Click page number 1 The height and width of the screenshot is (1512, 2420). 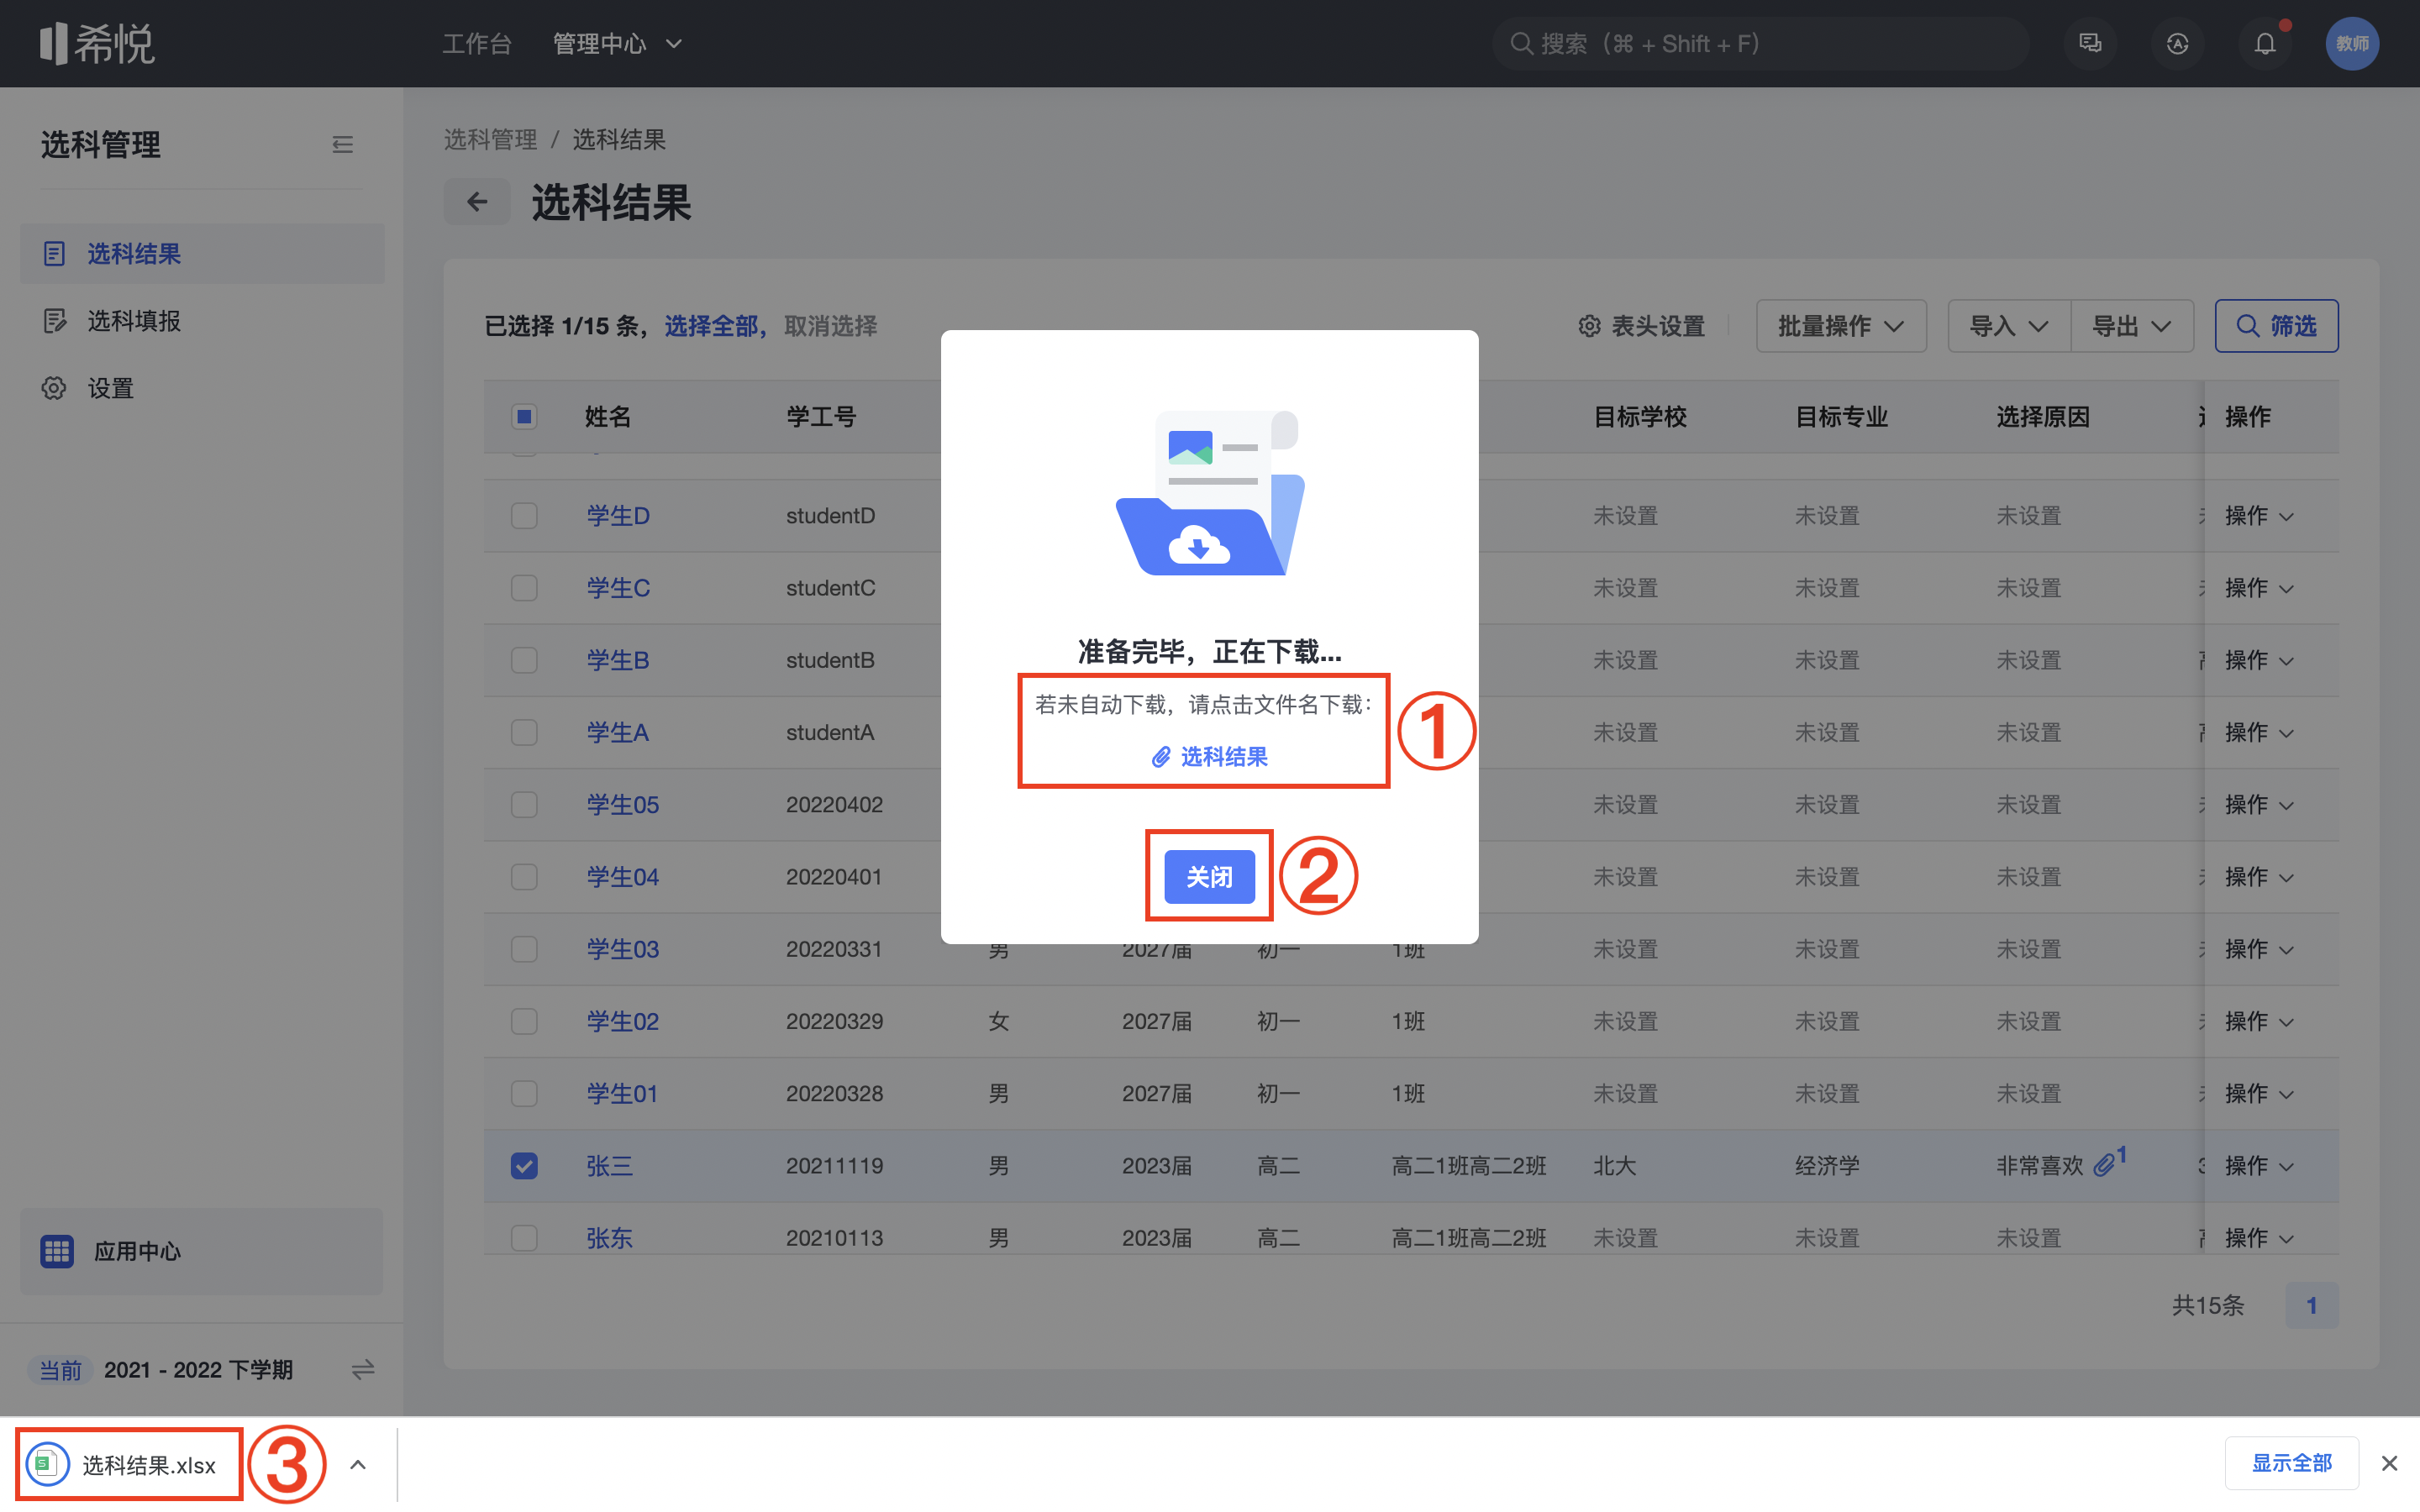pos(2311,1305)
